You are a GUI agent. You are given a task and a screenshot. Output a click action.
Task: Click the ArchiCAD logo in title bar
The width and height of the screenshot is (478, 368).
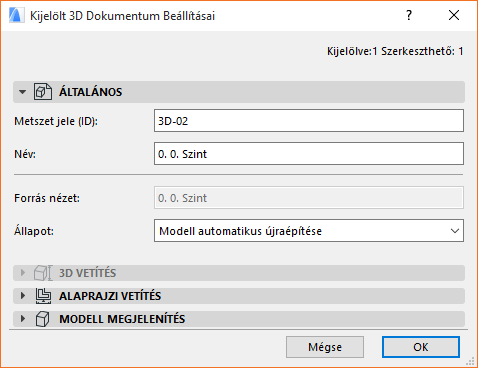click(x=16, y=15)
